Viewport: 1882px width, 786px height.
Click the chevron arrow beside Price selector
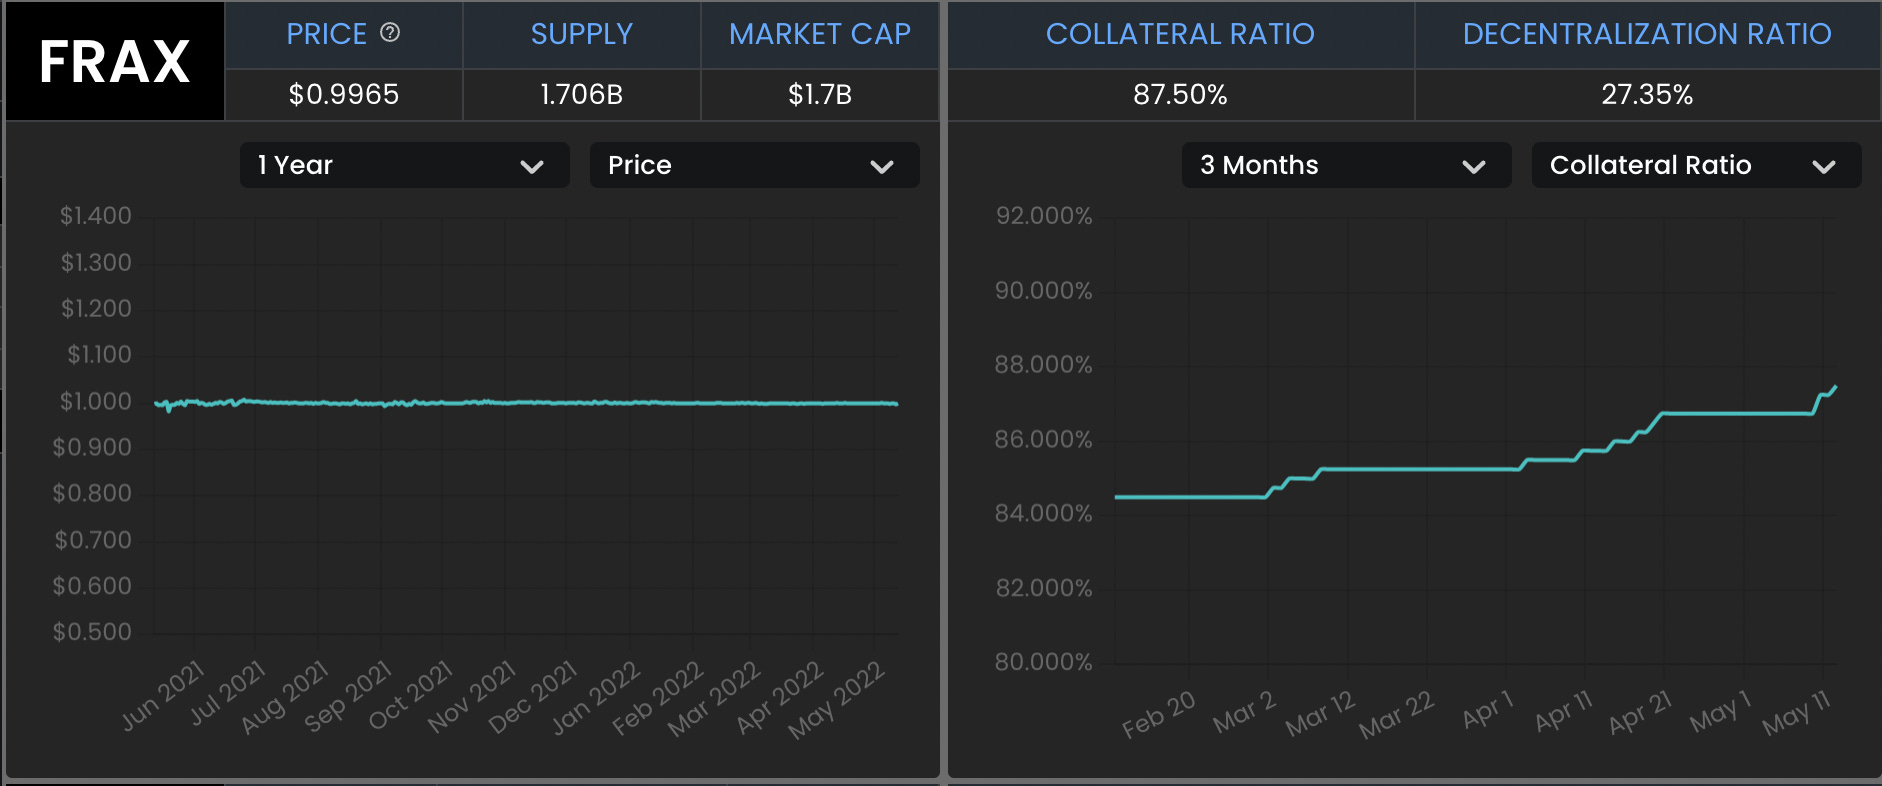pyautogui.click(x=882, y=167)
